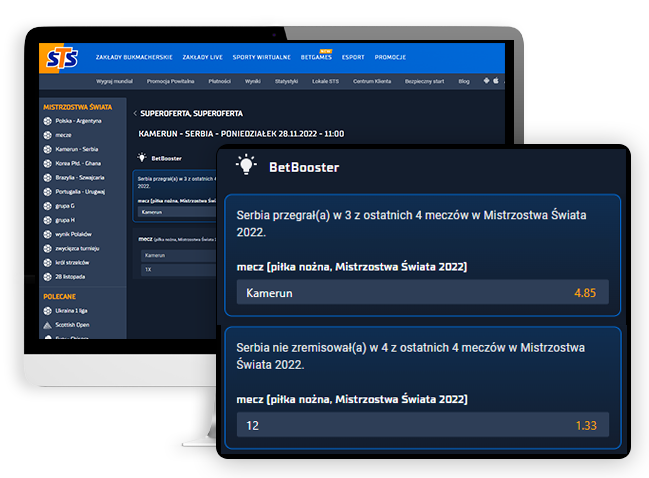Click Serbia przegrał(a) statistic text in popup

[x=411, y=223]
